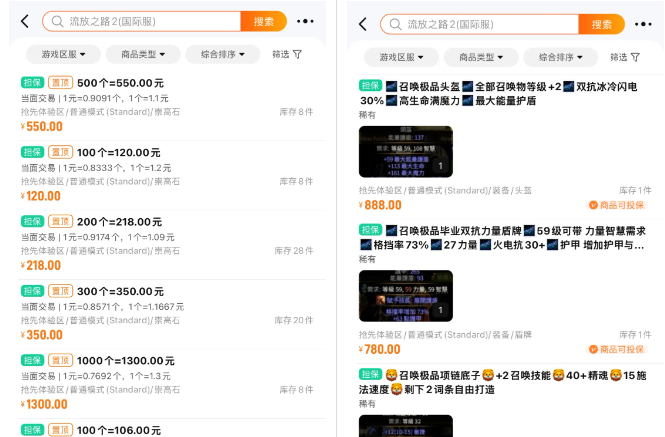Select the ¥1300.00 price
Viewport: 665px width, 437px height.
(x=44, y=404)
